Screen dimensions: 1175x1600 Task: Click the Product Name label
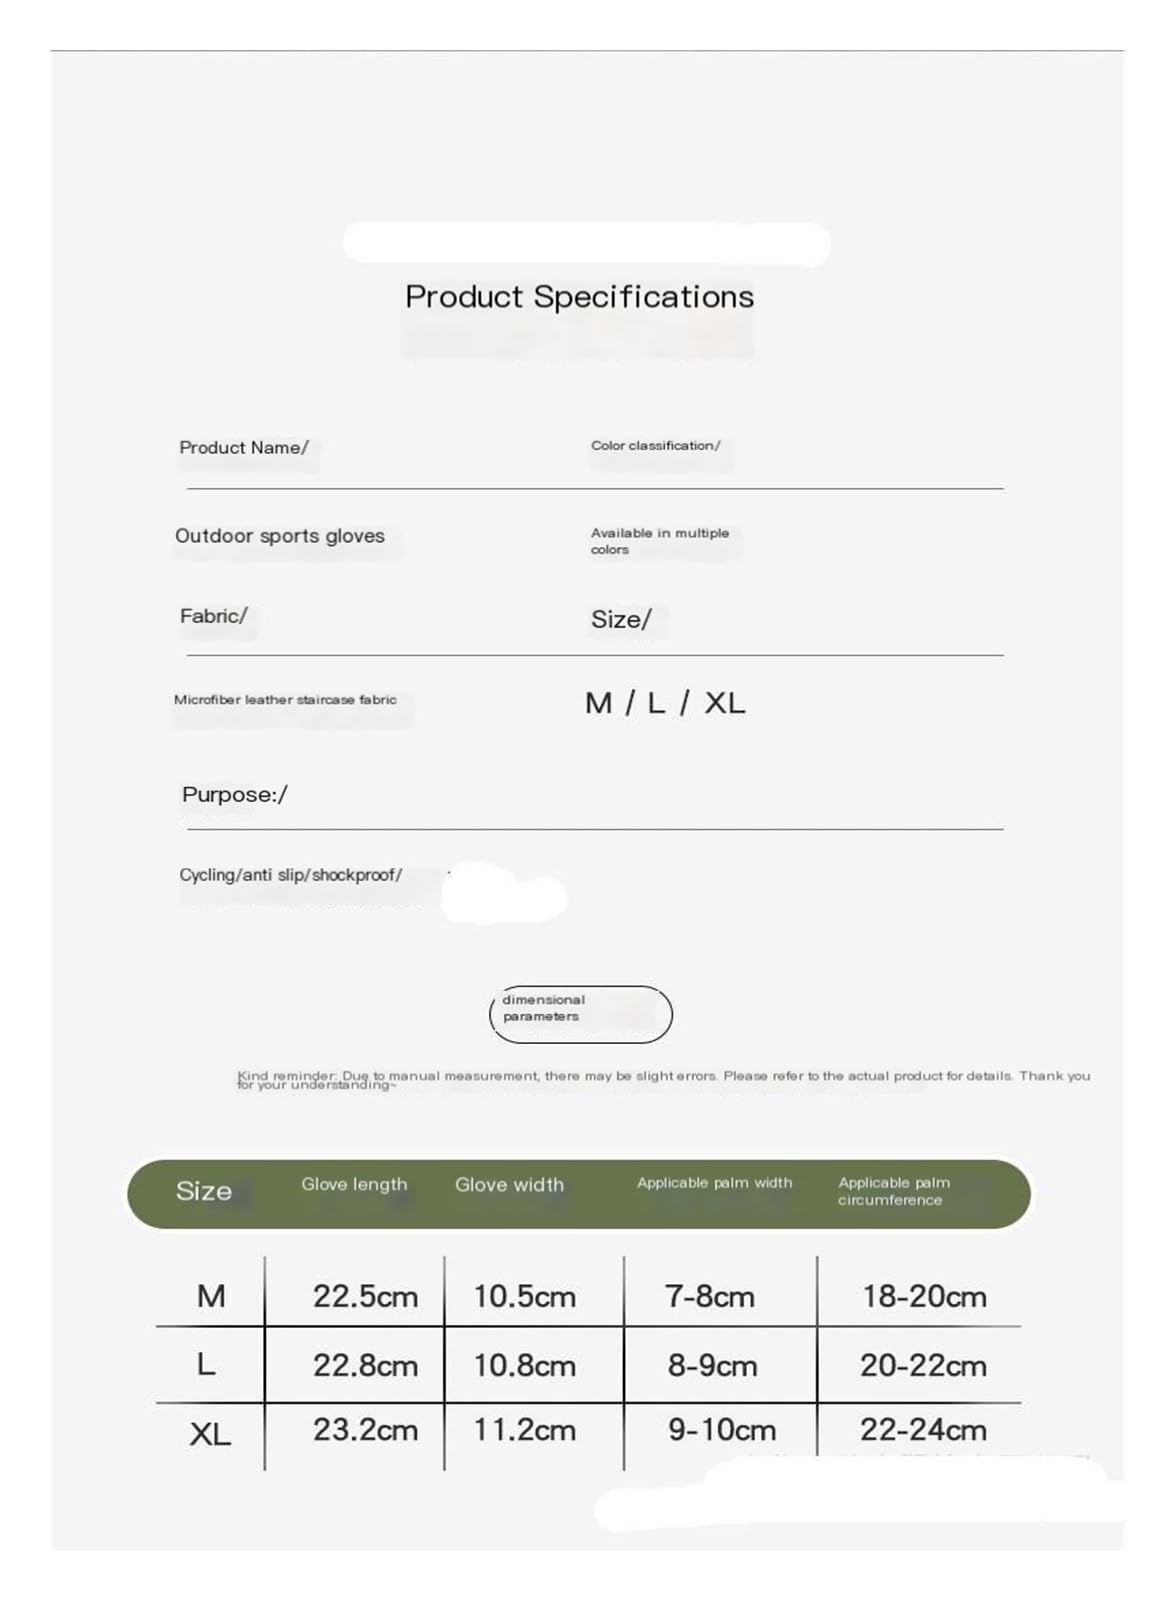[x=244, y=448]
